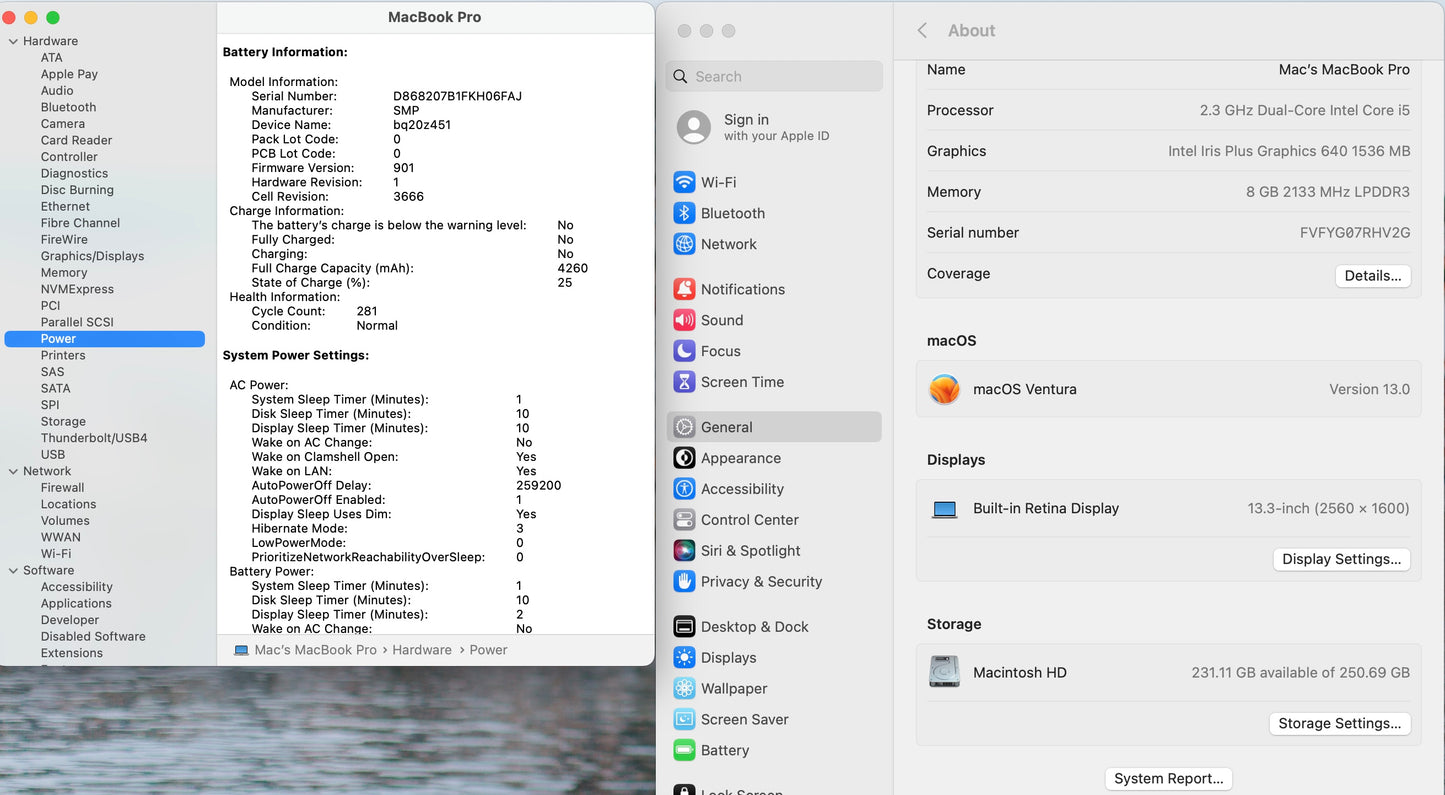Click the coverage Details... button
The width and height of the screenshot is (1445, 795).
click(x=1372, y=276)
